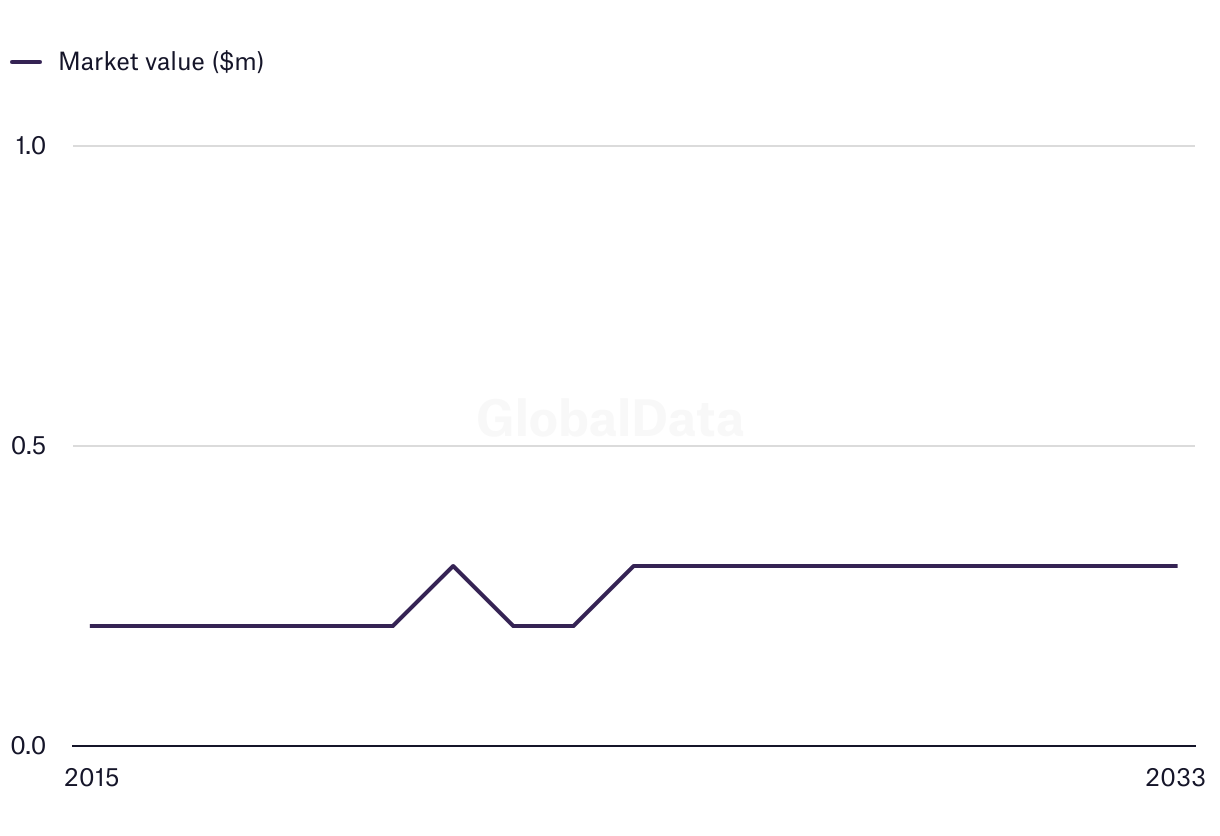
Task: Click the 1.0 y-axis label
Action: tap(31, 146)
